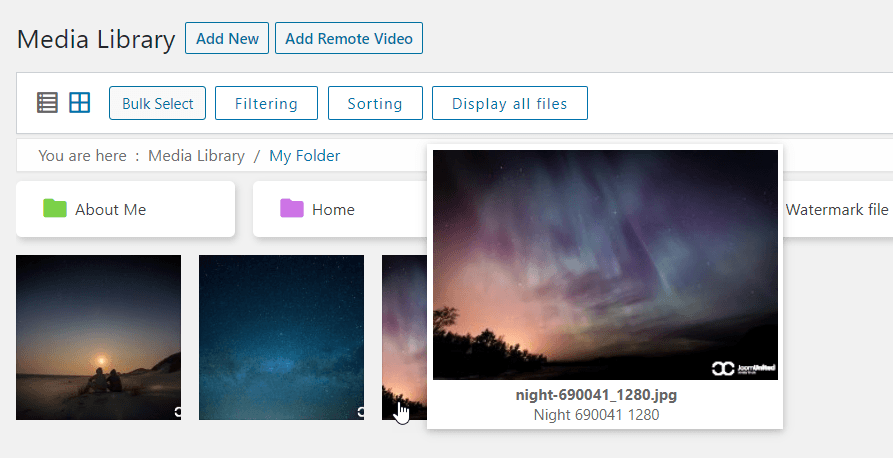Screen dimensions: 893x458
Task: Click the large aurora preview image
Action: [605, 265]
